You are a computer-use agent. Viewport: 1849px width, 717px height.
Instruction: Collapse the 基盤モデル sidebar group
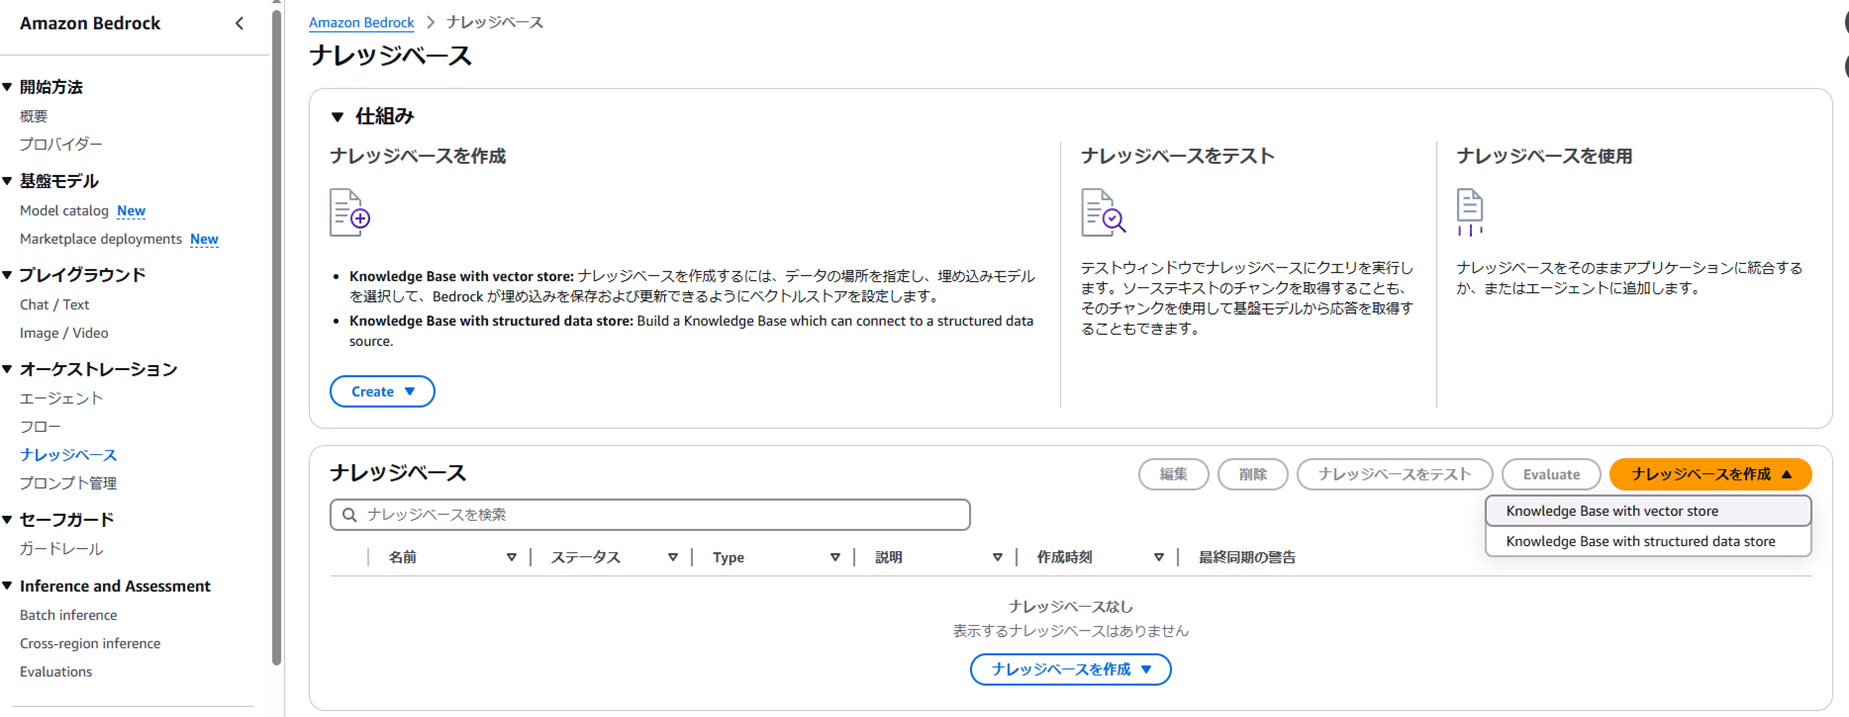[x=8, y=181]
